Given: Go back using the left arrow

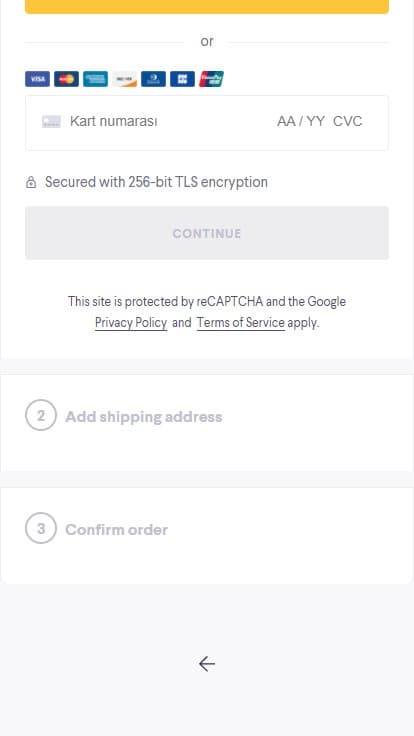Looking at the screenshot, I should [x=207, y=664].
